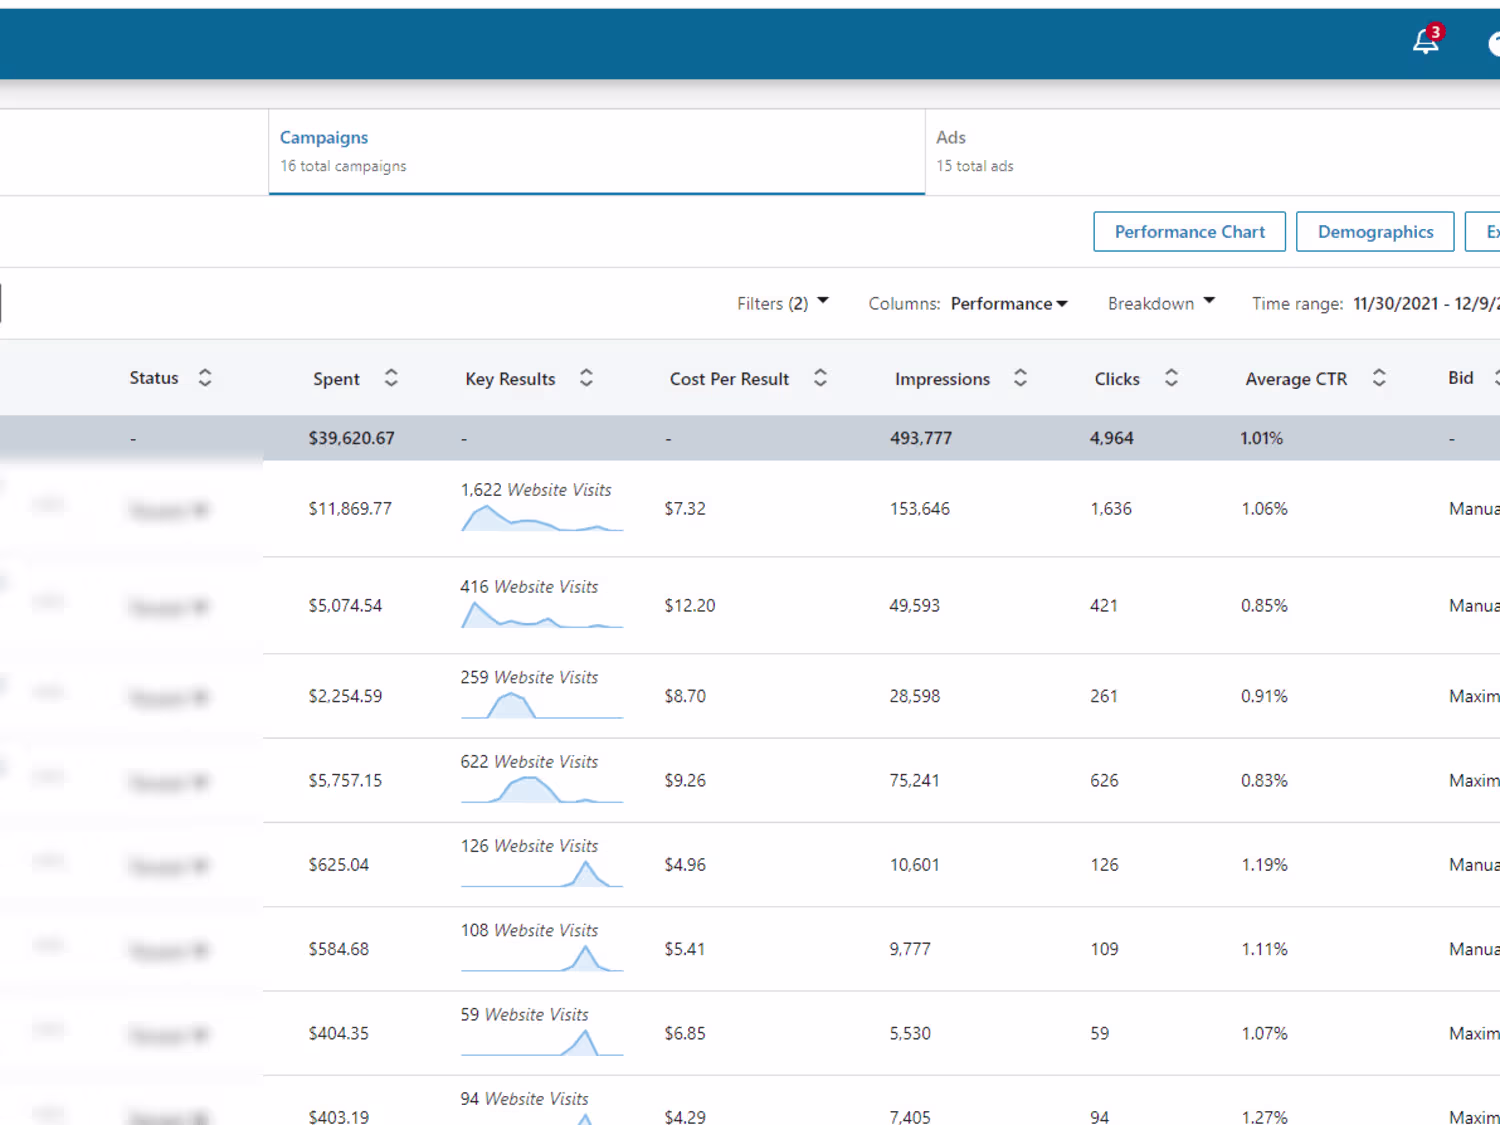Open the Demographics button
The height and width of the screenshot is (1125, 1500).
[1375, 232]
